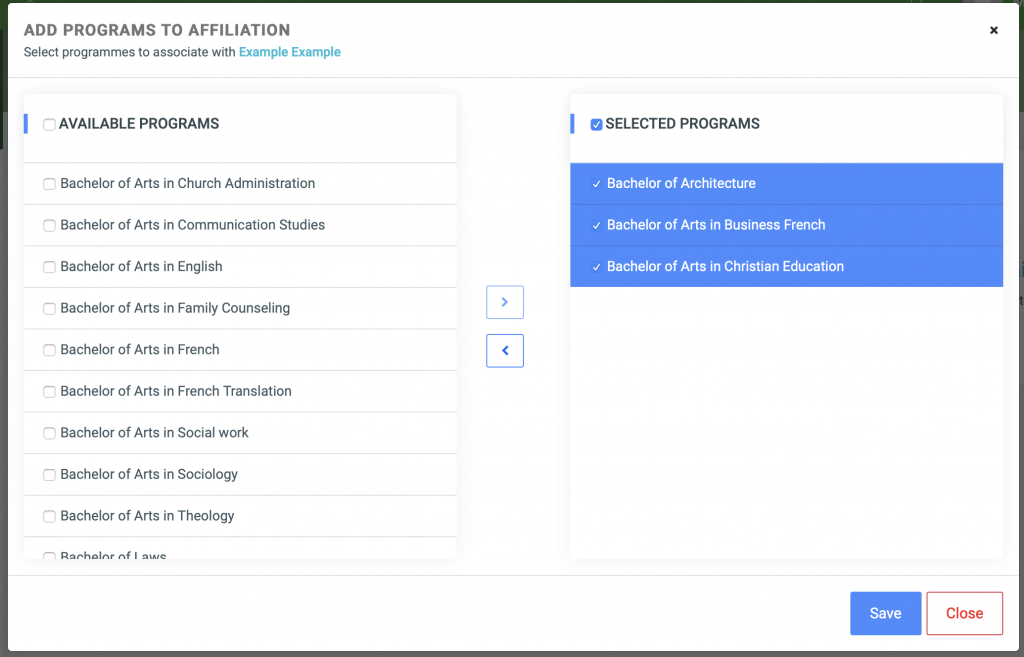This screenshot has width=1024, height=657.
Task: Check Bachelor of Arts in Church Administration
Action: coord(49,184)
